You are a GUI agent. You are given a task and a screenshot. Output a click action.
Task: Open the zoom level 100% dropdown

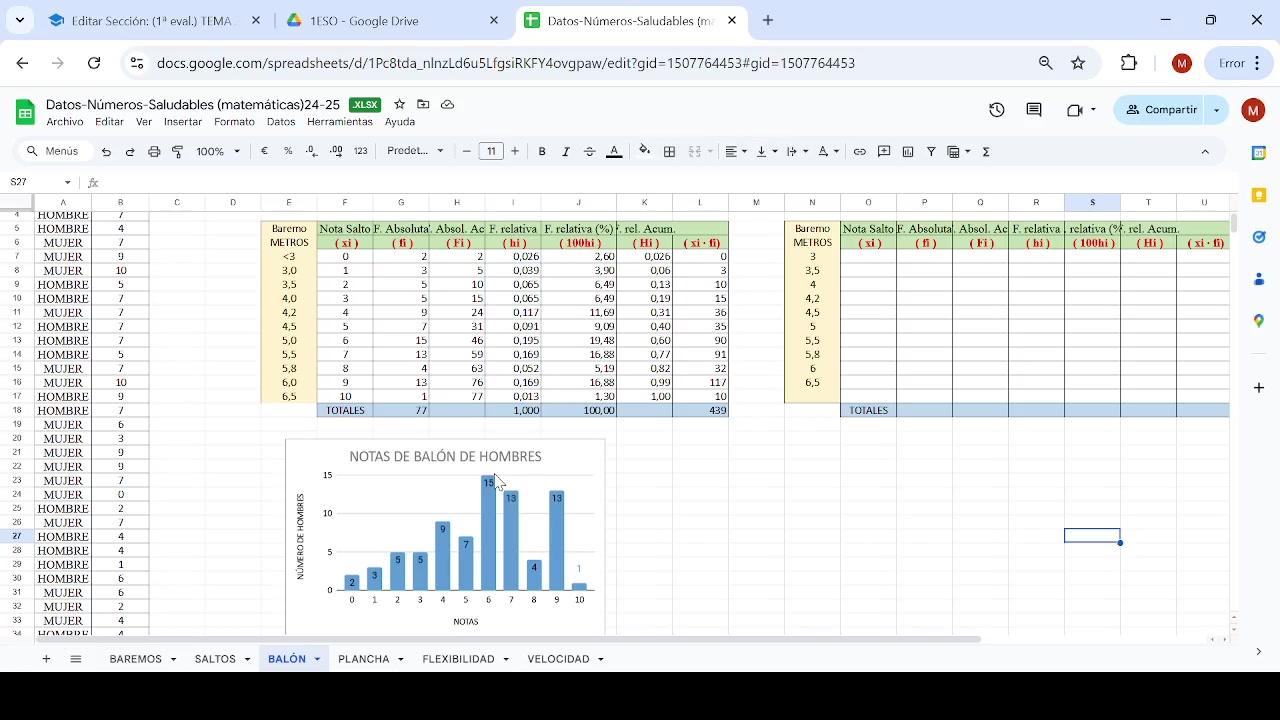point(218,152)
